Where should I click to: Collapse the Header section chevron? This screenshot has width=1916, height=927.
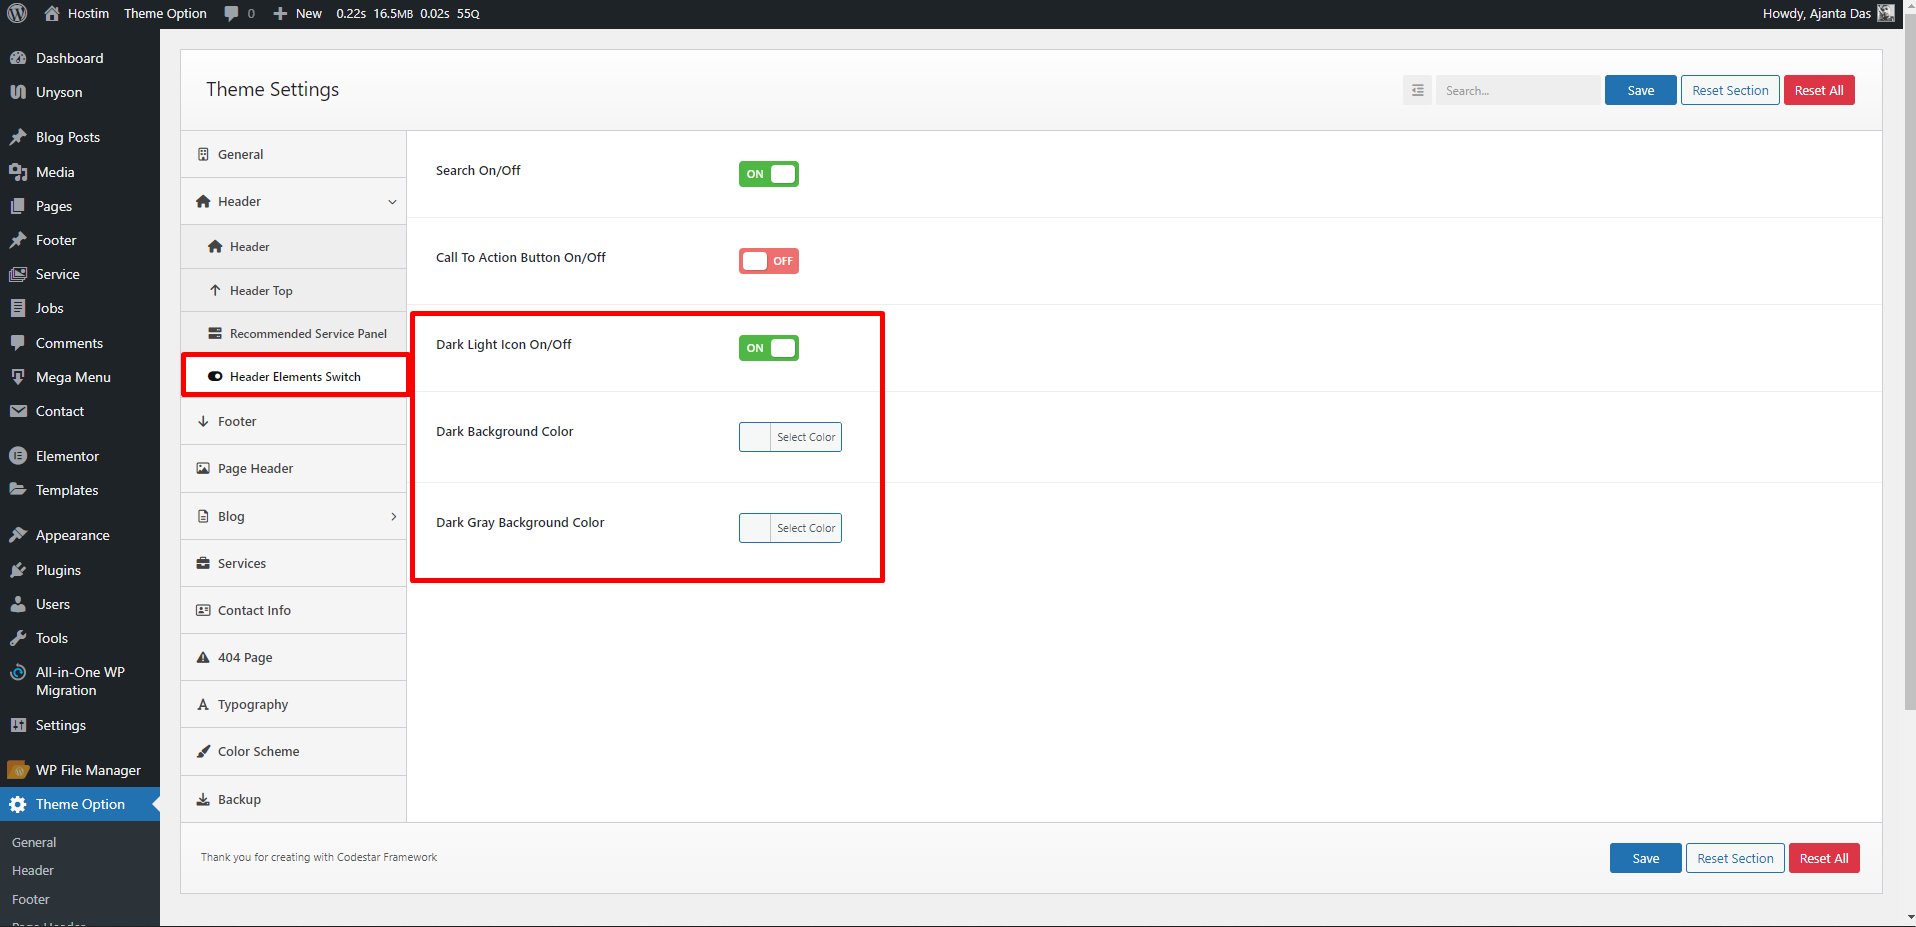pos(392,202)
